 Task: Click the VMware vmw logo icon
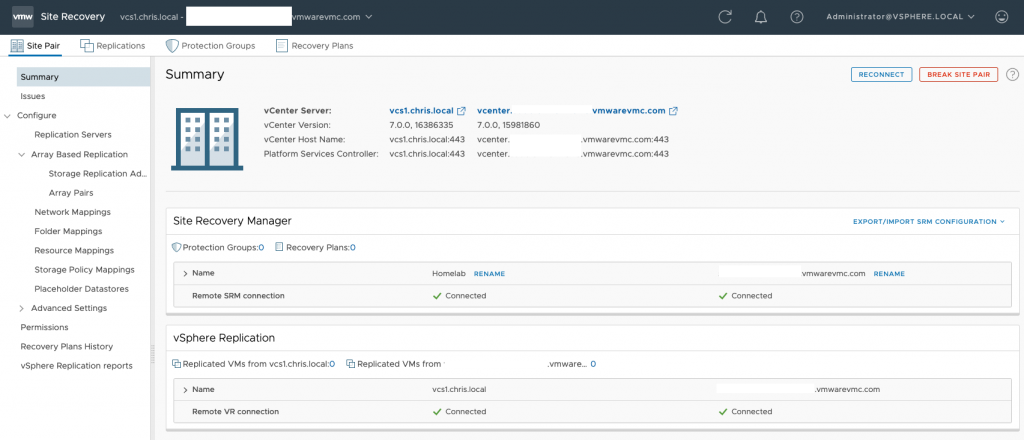(x=22, y=17)
